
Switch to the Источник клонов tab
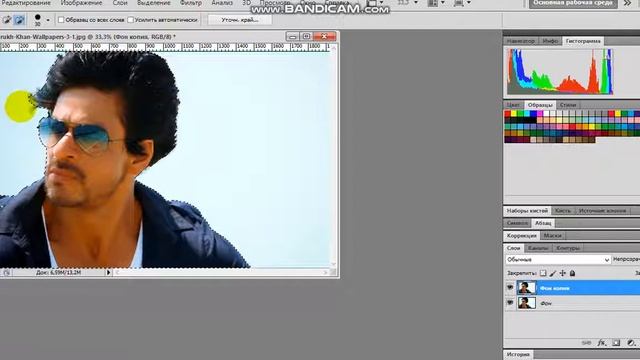click(602, 211)
